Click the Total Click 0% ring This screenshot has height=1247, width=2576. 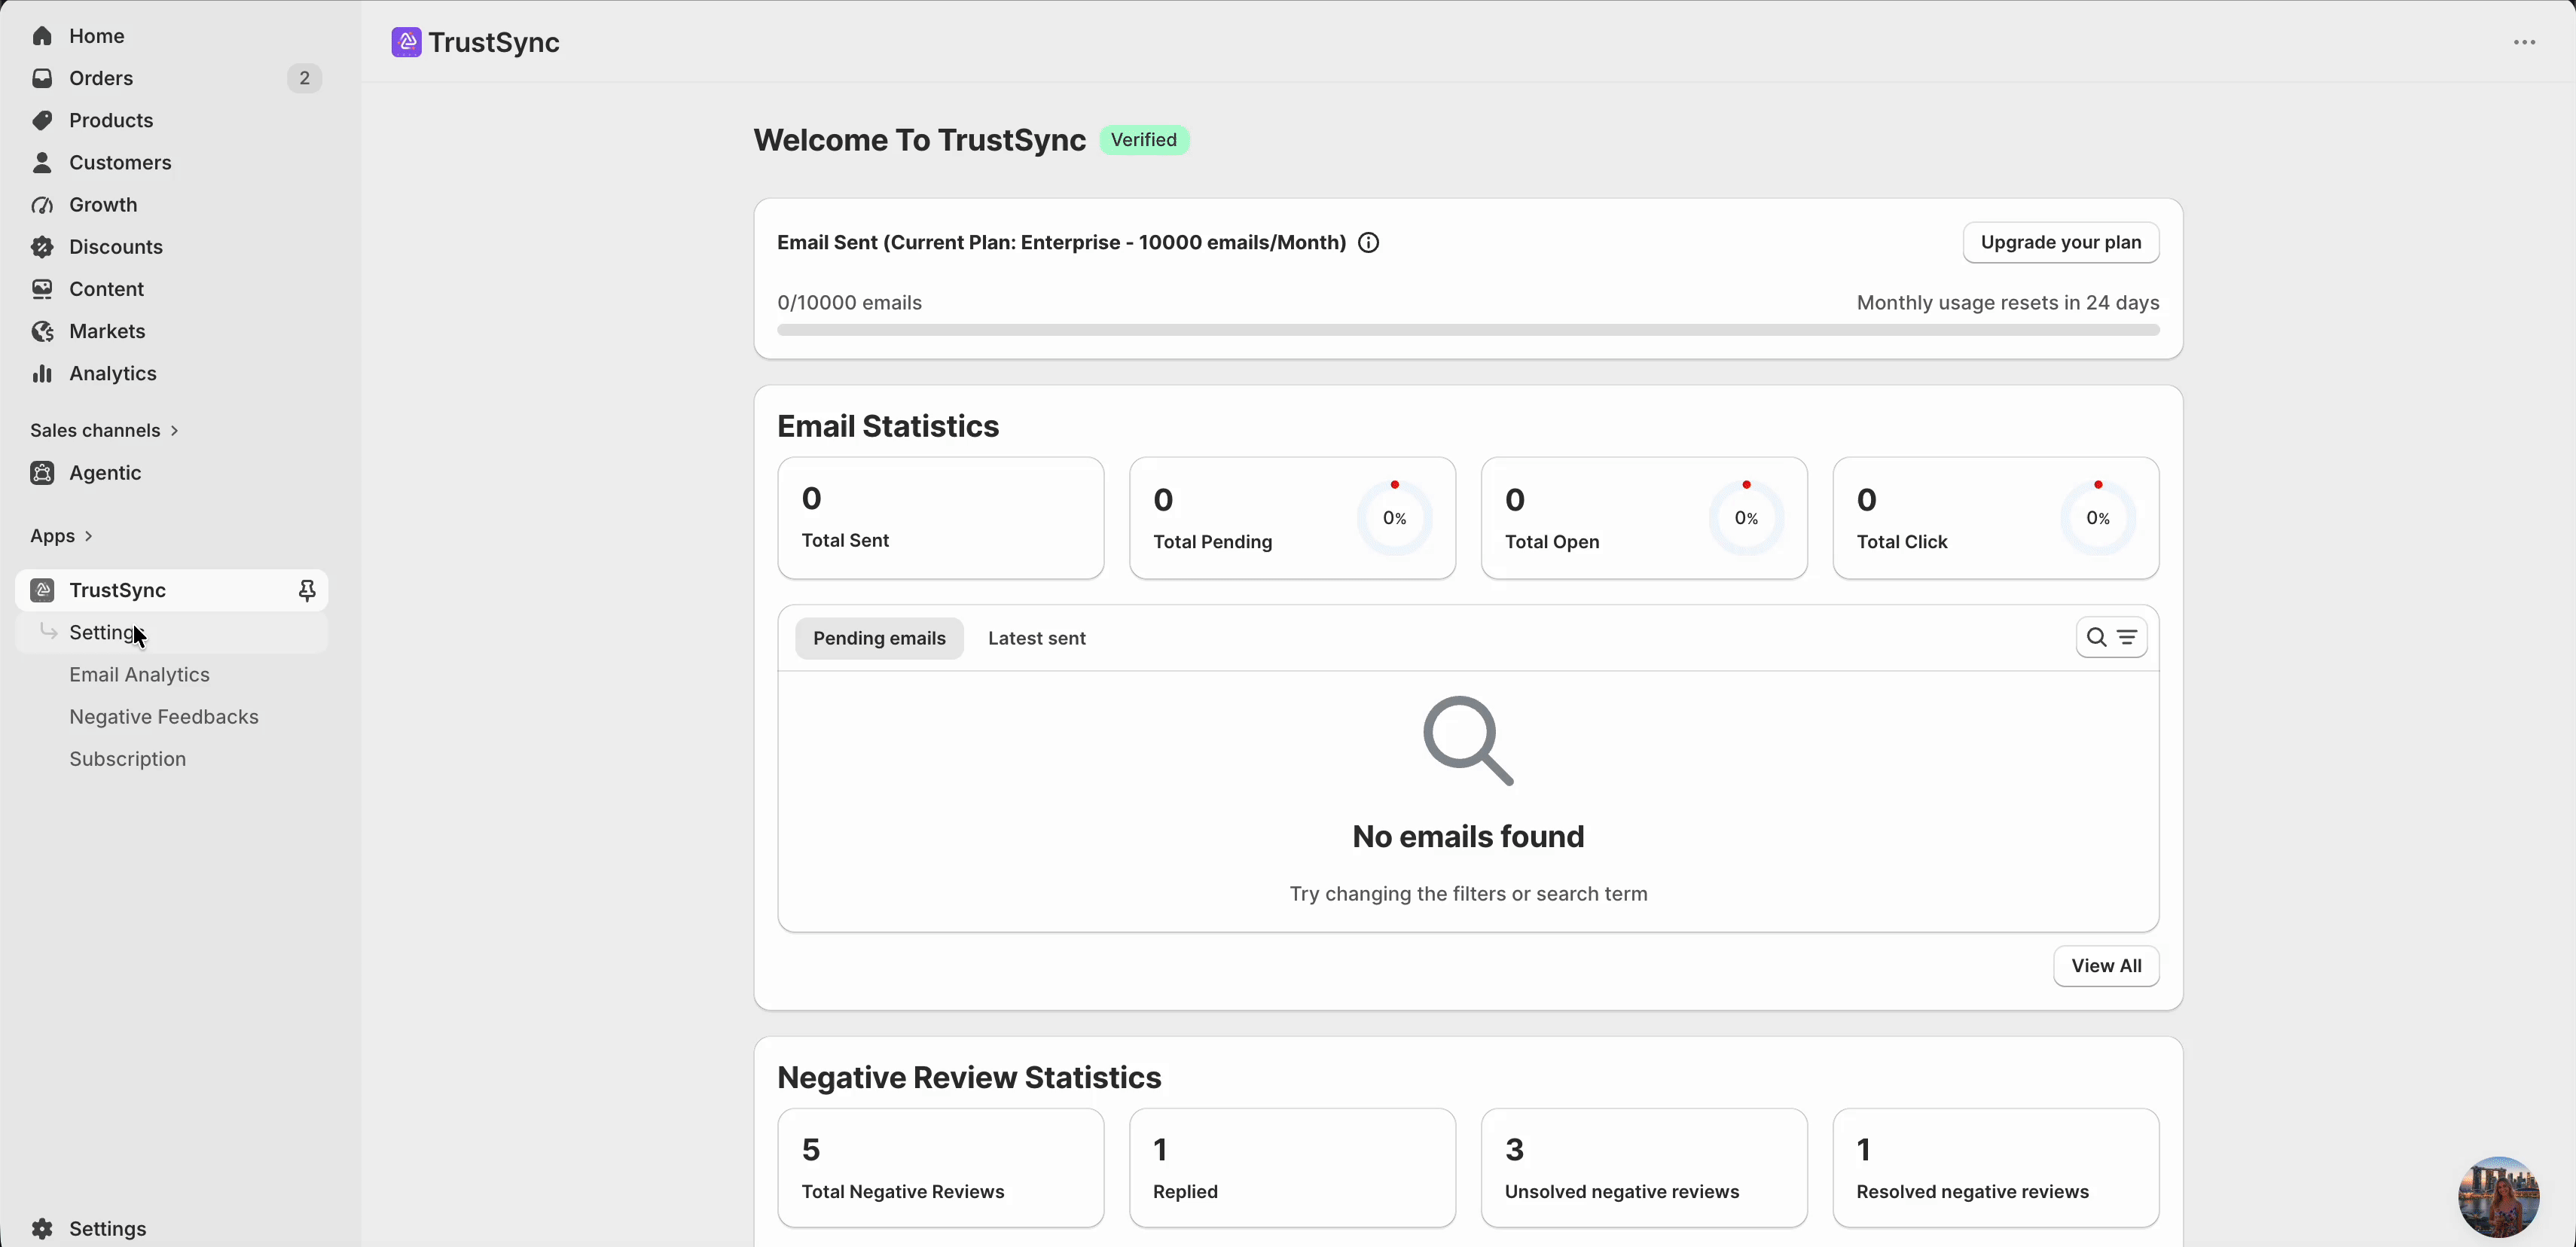pyautogui.click(x=2098, y=518)
